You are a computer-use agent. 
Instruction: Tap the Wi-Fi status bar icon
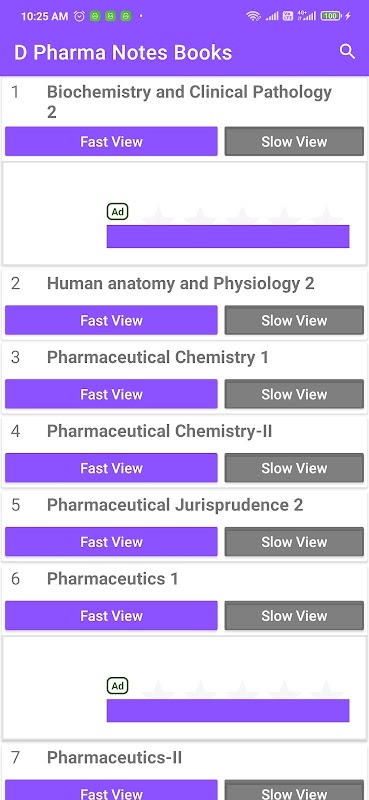(x=253, y=16)
